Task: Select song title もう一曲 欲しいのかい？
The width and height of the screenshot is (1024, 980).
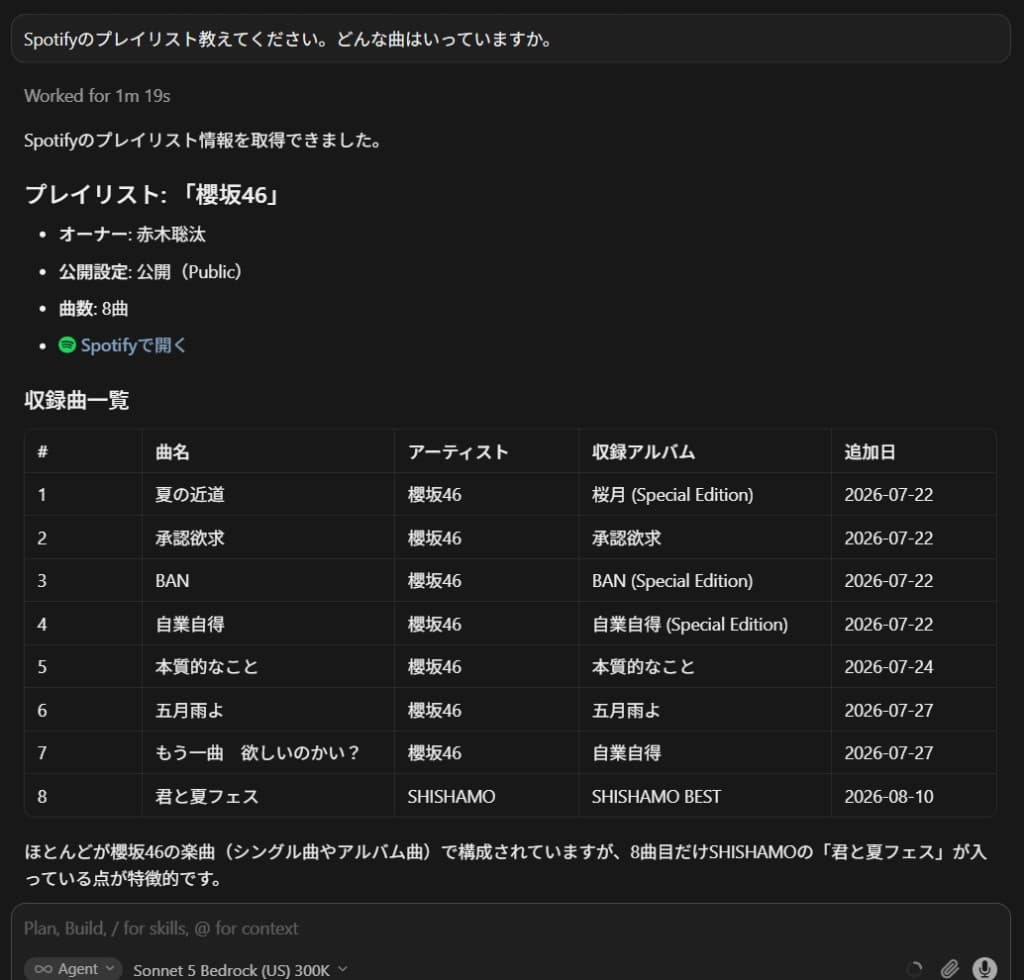Action: coord(257,753)
